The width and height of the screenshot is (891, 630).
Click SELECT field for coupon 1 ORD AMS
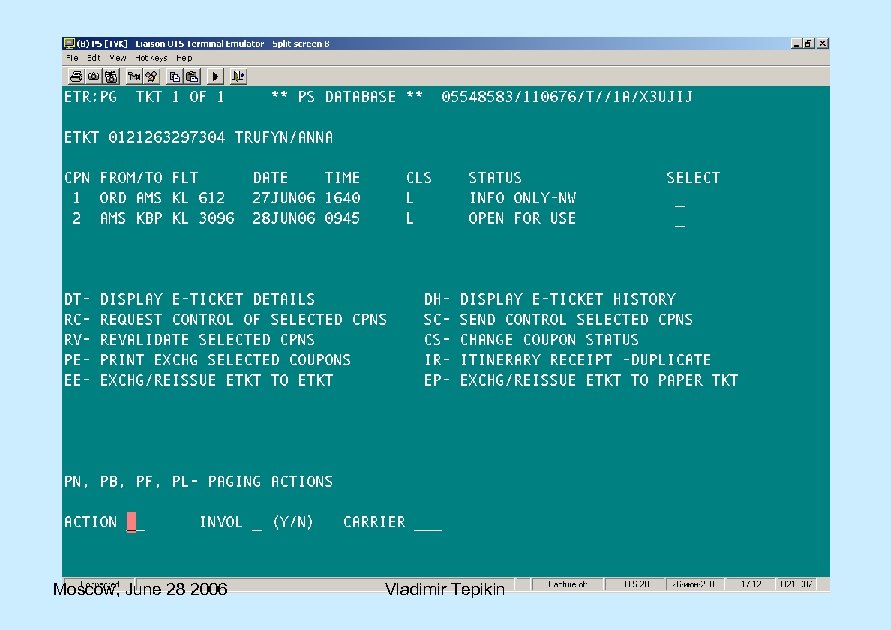pos(680,199)
